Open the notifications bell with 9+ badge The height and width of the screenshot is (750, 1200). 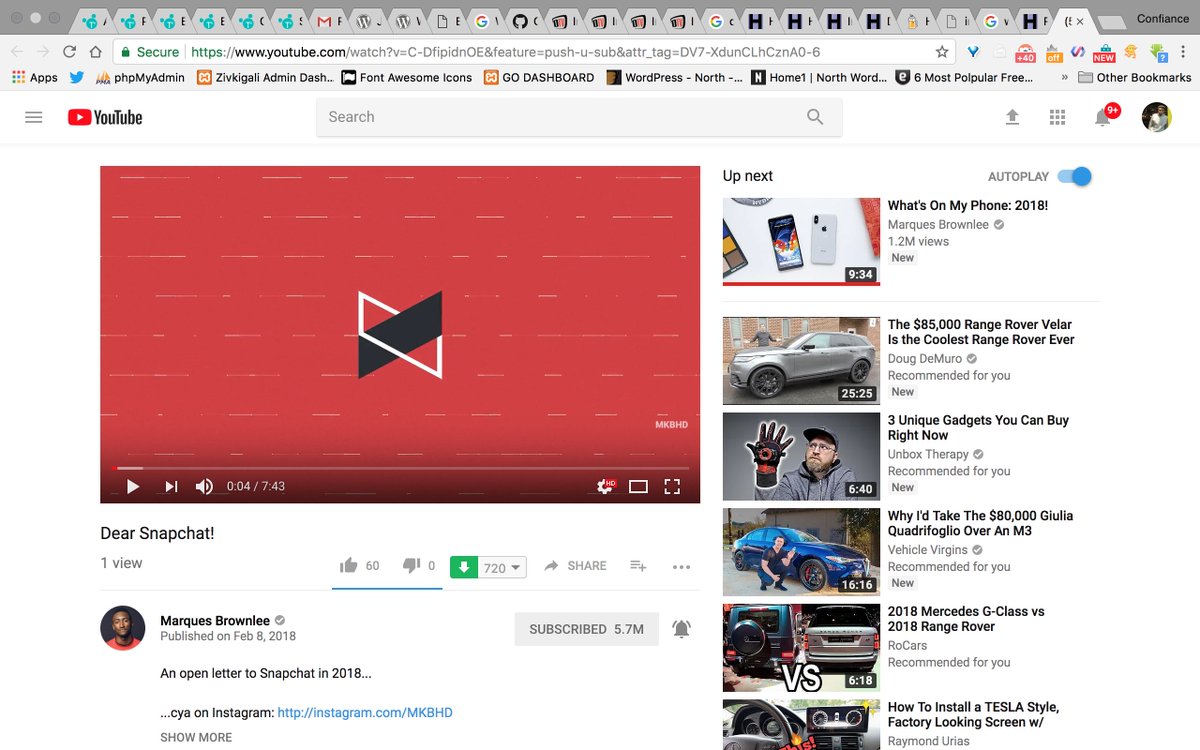1103,116
